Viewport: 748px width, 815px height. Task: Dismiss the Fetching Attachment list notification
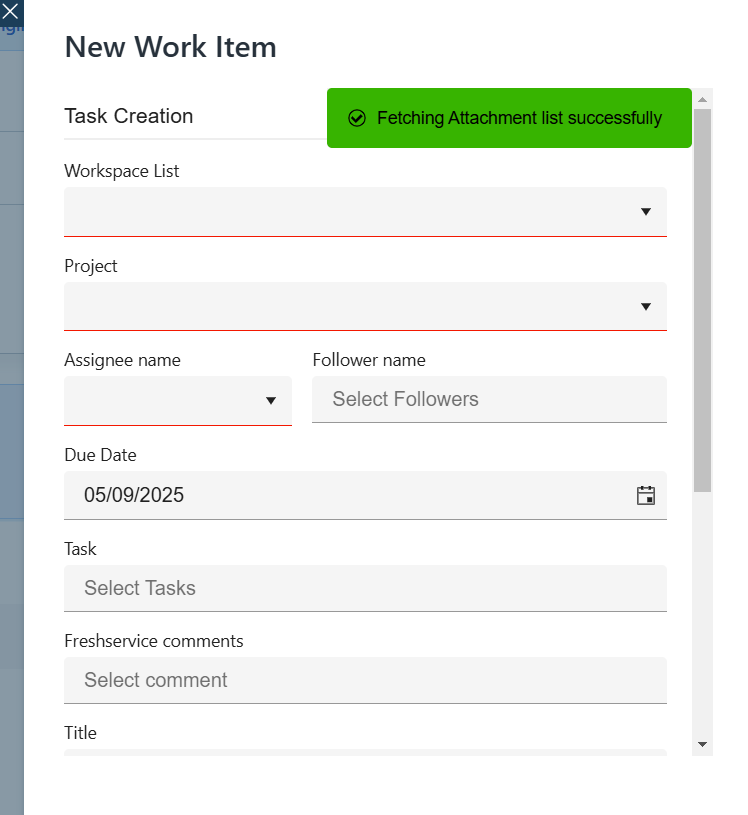tap(509, 118)
